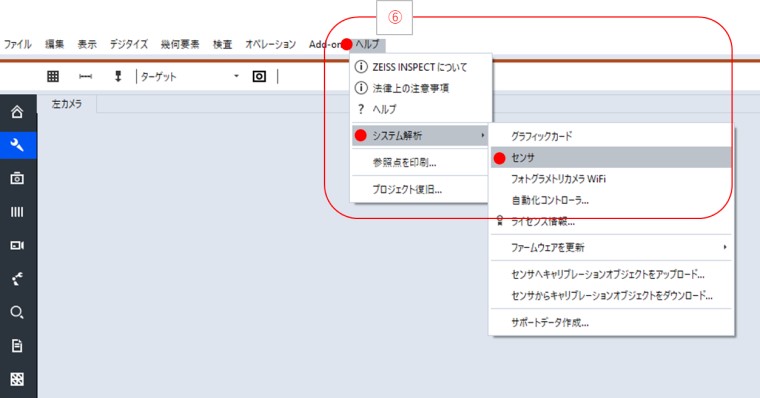Open the ヘルプ menu in menu bar
This screenshot has height=398, width=760.
click(367, 44)
